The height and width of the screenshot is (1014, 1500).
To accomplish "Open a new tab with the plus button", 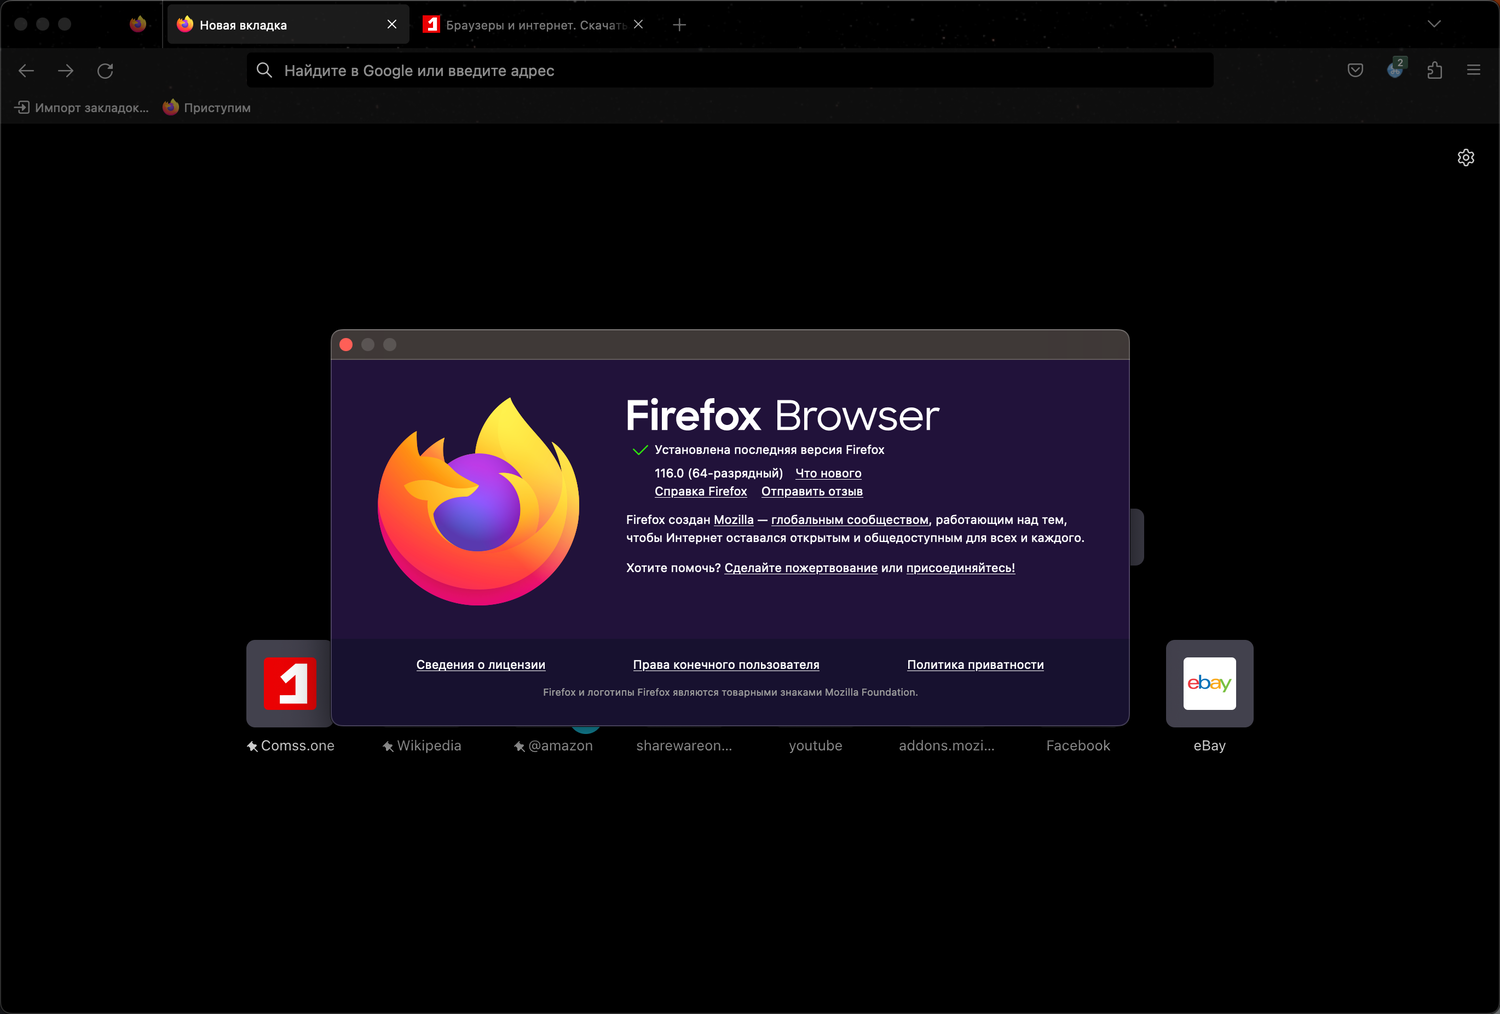I will coord(680,24).
